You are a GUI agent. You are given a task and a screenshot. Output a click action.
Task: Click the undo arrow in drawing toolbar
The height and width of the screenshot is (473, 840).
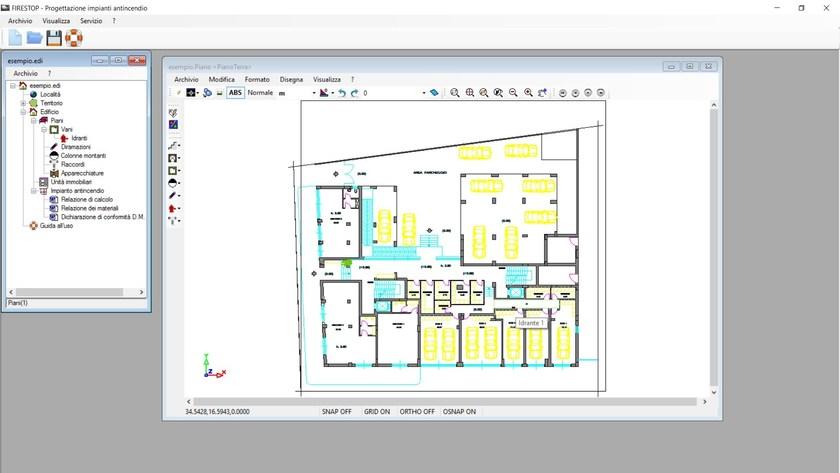point(341,93)
